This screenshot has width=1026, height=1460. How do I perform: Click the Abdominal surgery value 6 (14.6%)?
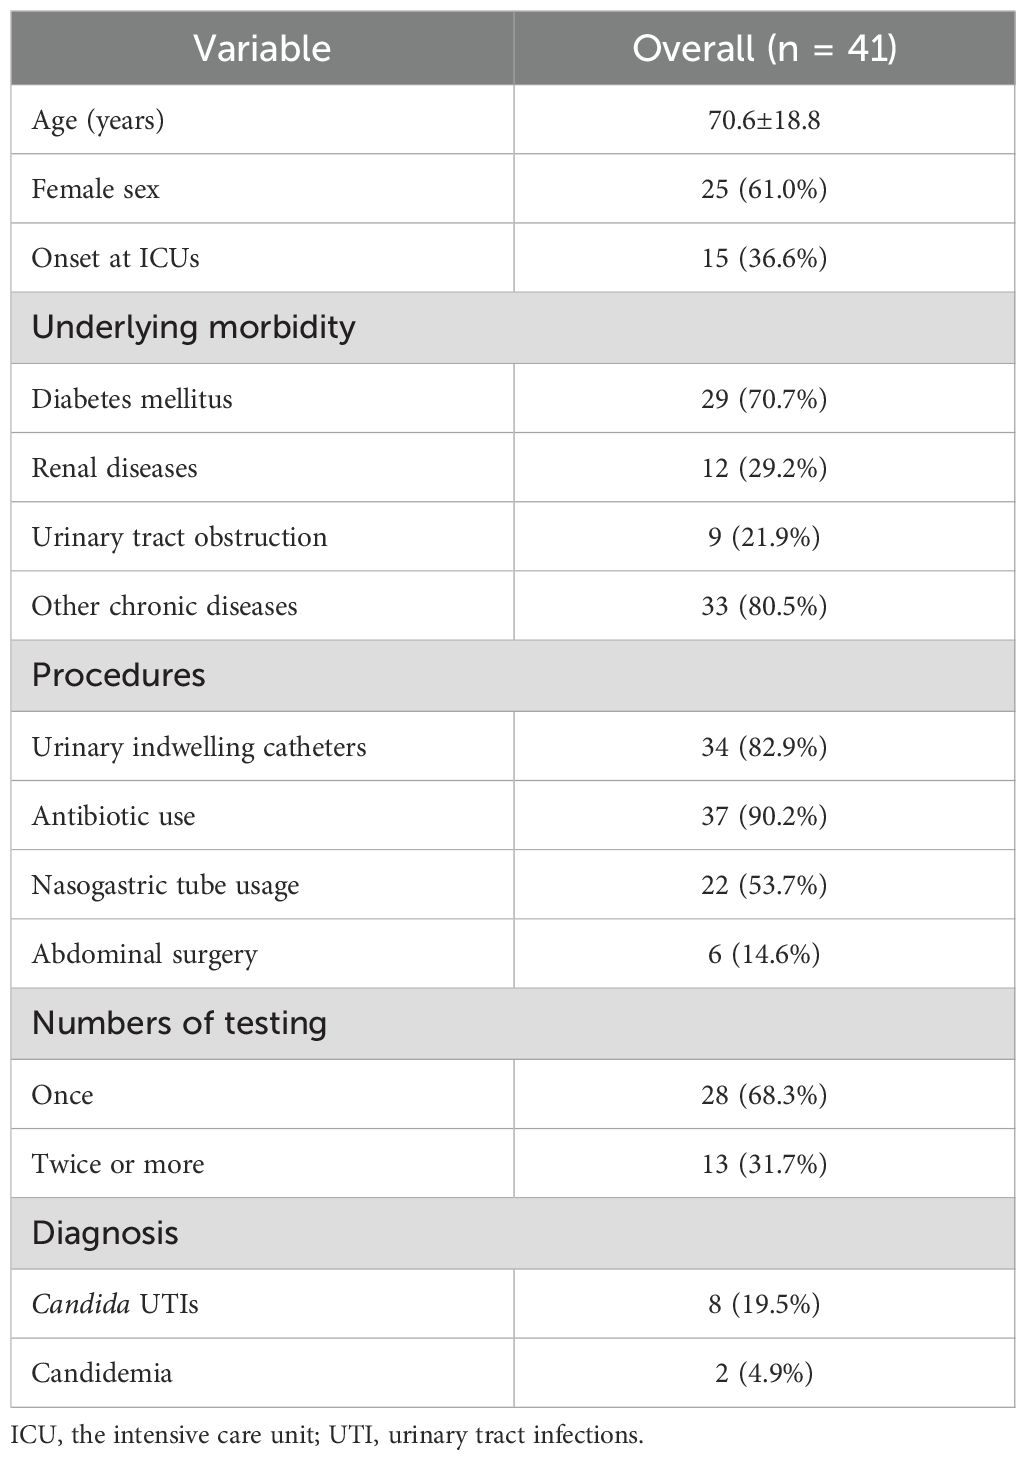pos(764,954)
